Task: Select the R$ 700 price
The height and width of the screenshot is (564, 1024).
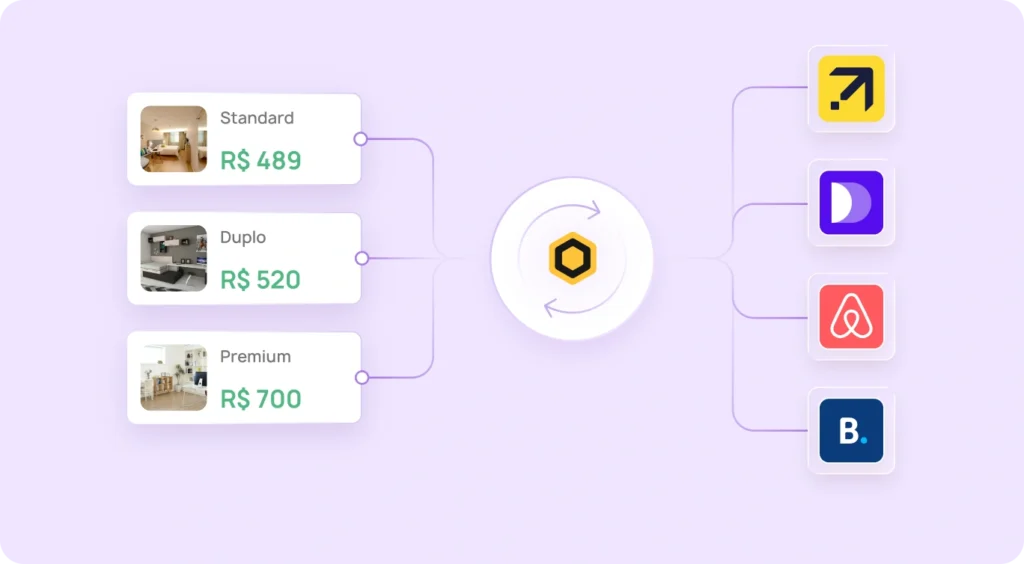Action: [x=261, y=399]
